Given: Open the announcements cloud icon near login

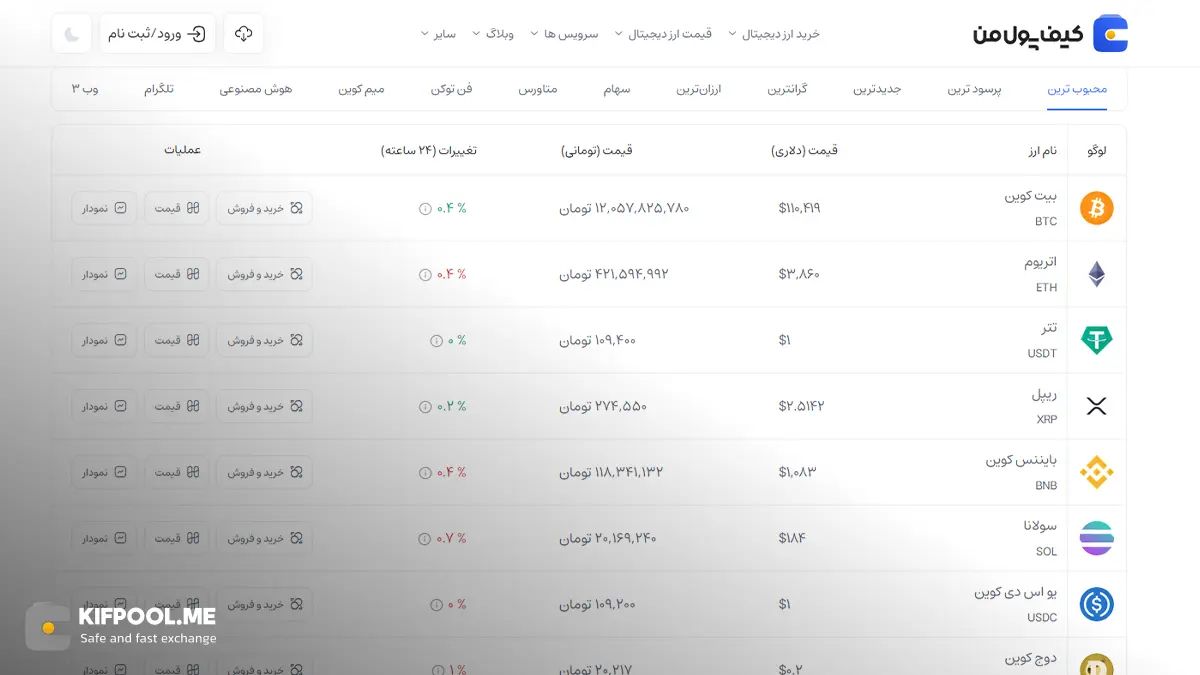Looking at the screenshot, I should tap(243, 33).
